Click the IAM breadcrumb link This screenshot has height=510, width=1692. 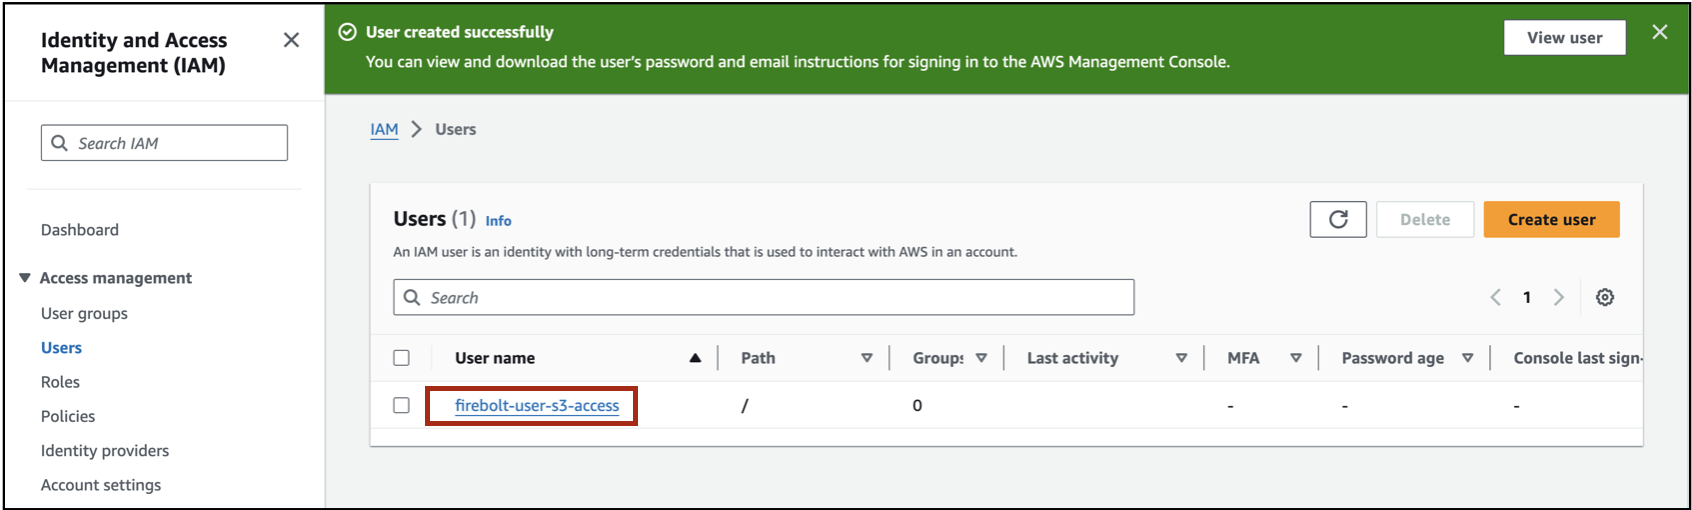click(384, 129)
